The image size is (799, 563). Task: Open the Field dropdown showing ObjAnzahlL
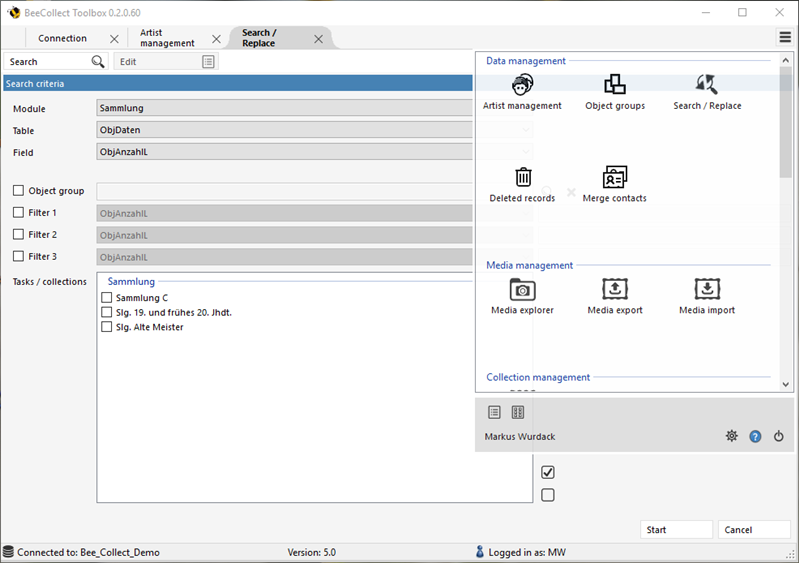click(x=284, y=152)
